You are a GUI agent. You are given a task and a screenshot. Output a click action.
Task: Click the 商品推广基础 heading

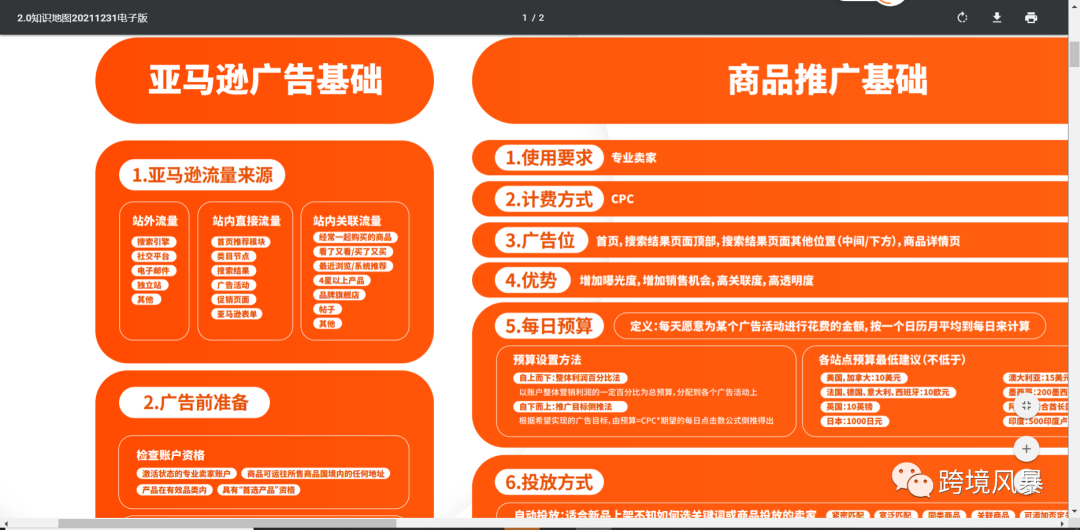828,81
